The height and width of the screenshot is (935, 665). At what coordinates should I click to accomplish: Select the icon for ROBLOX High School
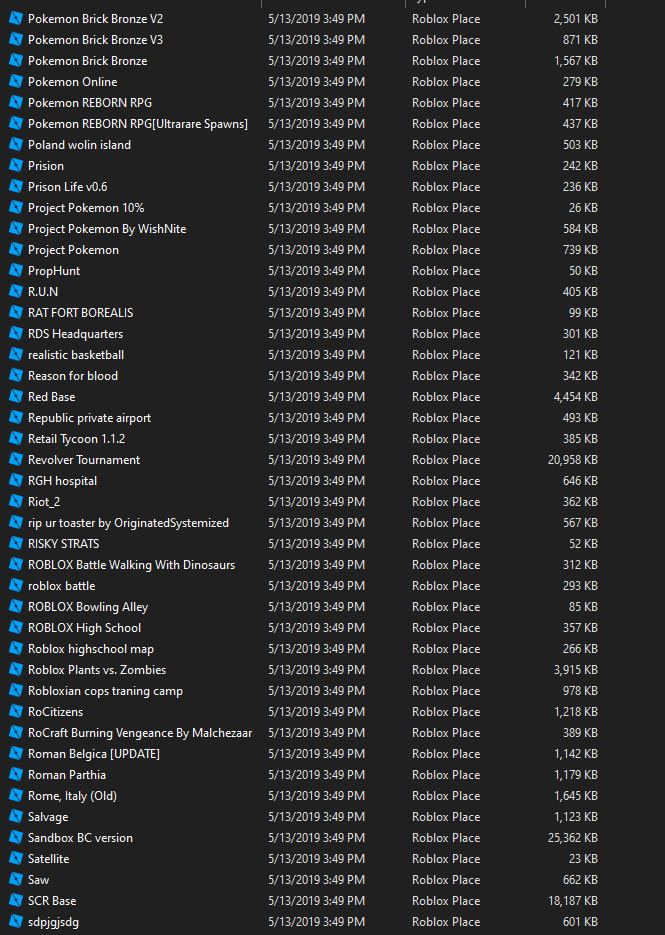pyautogui.click(x=16, y=628)
